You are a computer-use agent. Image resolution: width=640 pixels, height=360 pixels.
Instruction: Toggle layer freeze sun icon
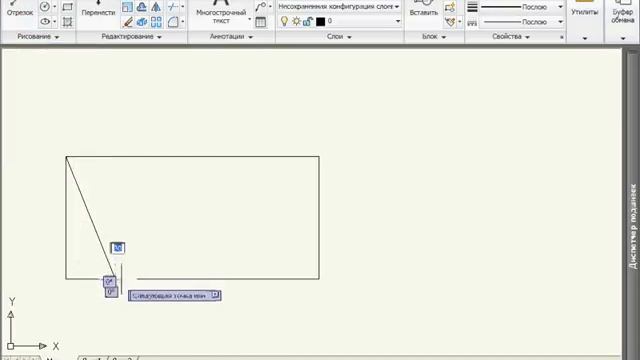coord(296,21)
